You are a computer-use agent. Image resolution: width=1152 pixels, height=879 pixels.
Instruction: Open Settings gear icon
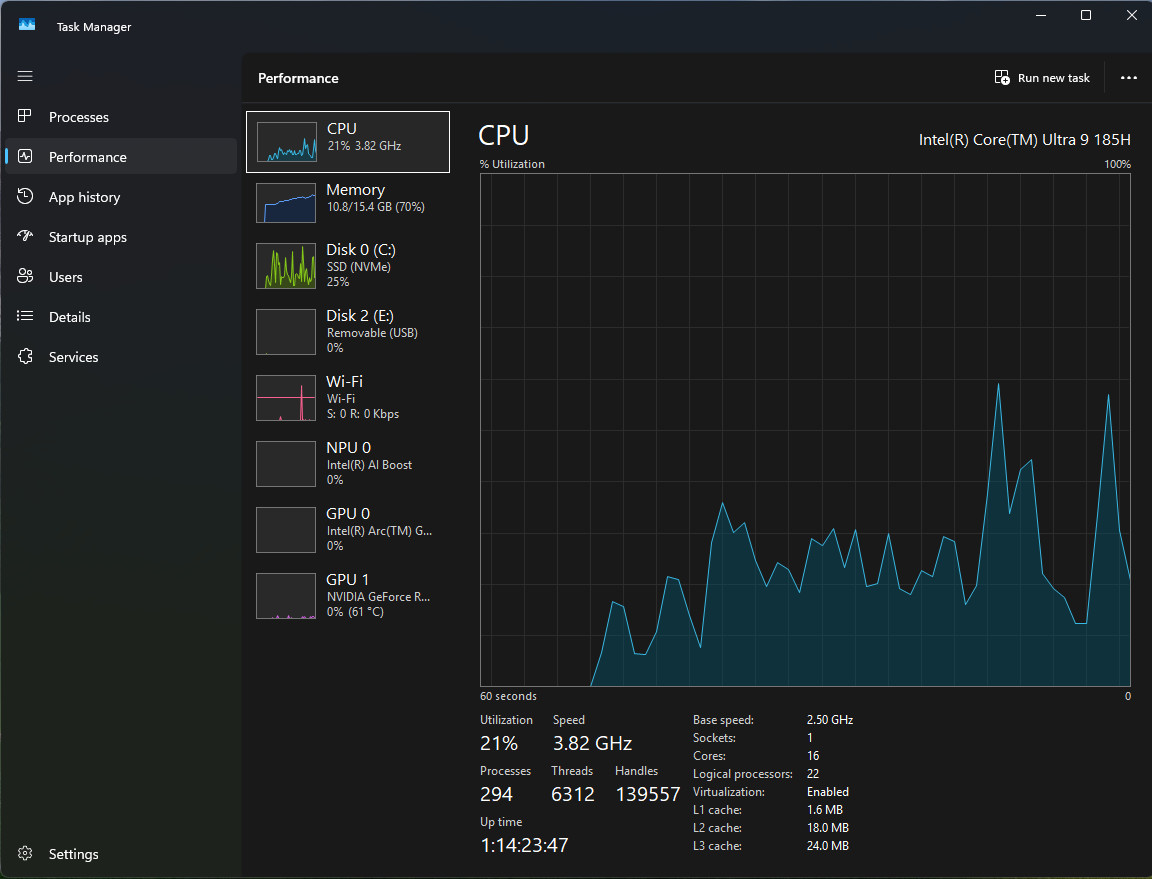click(x=25, y=853)
